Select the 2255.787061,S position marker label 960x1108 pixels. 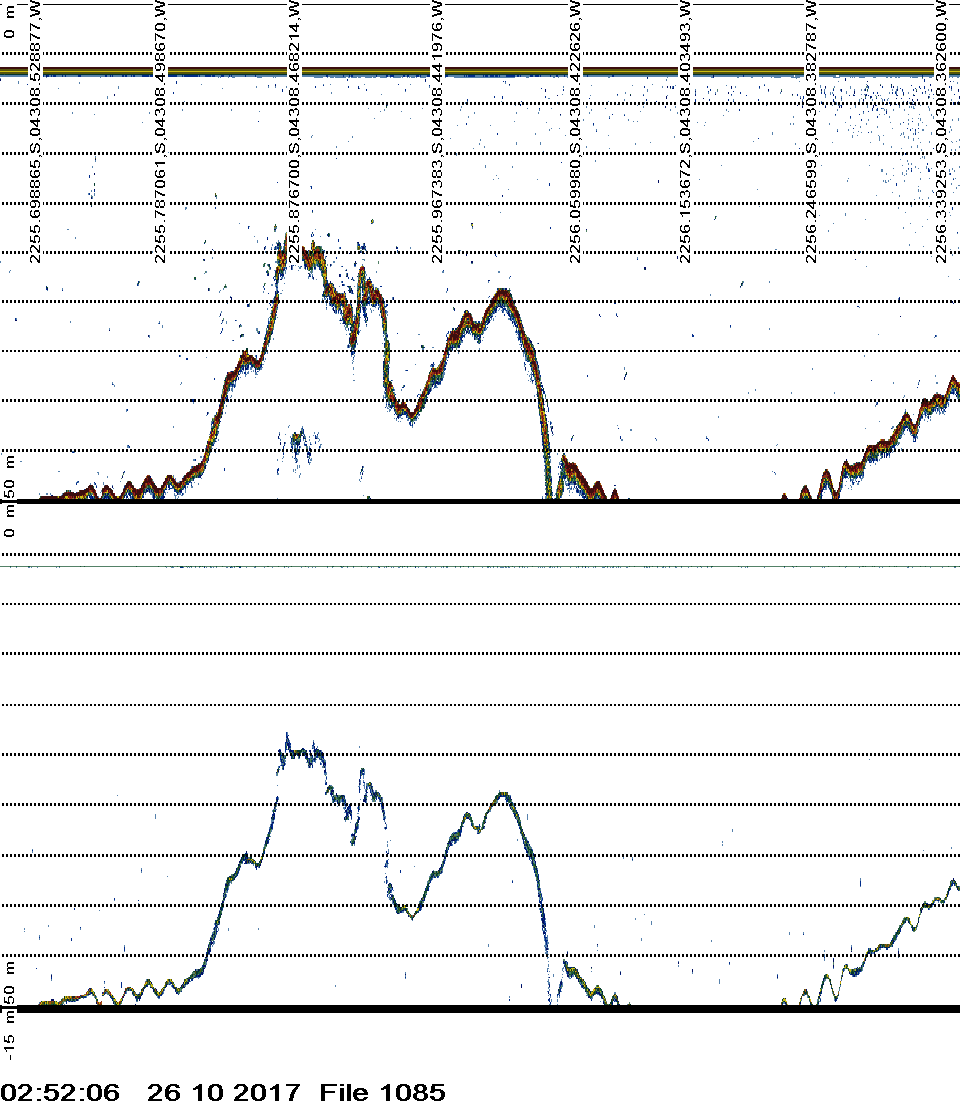point(163,132)
